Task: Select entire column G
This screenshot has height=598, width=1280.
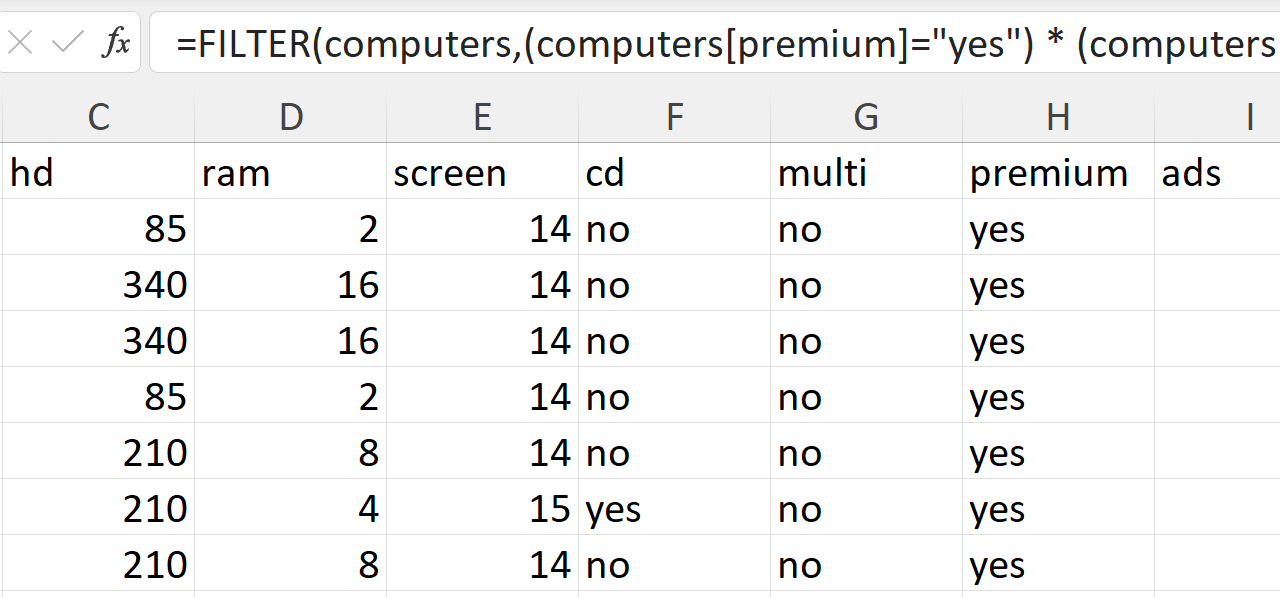Action: [x=866, y=118]
